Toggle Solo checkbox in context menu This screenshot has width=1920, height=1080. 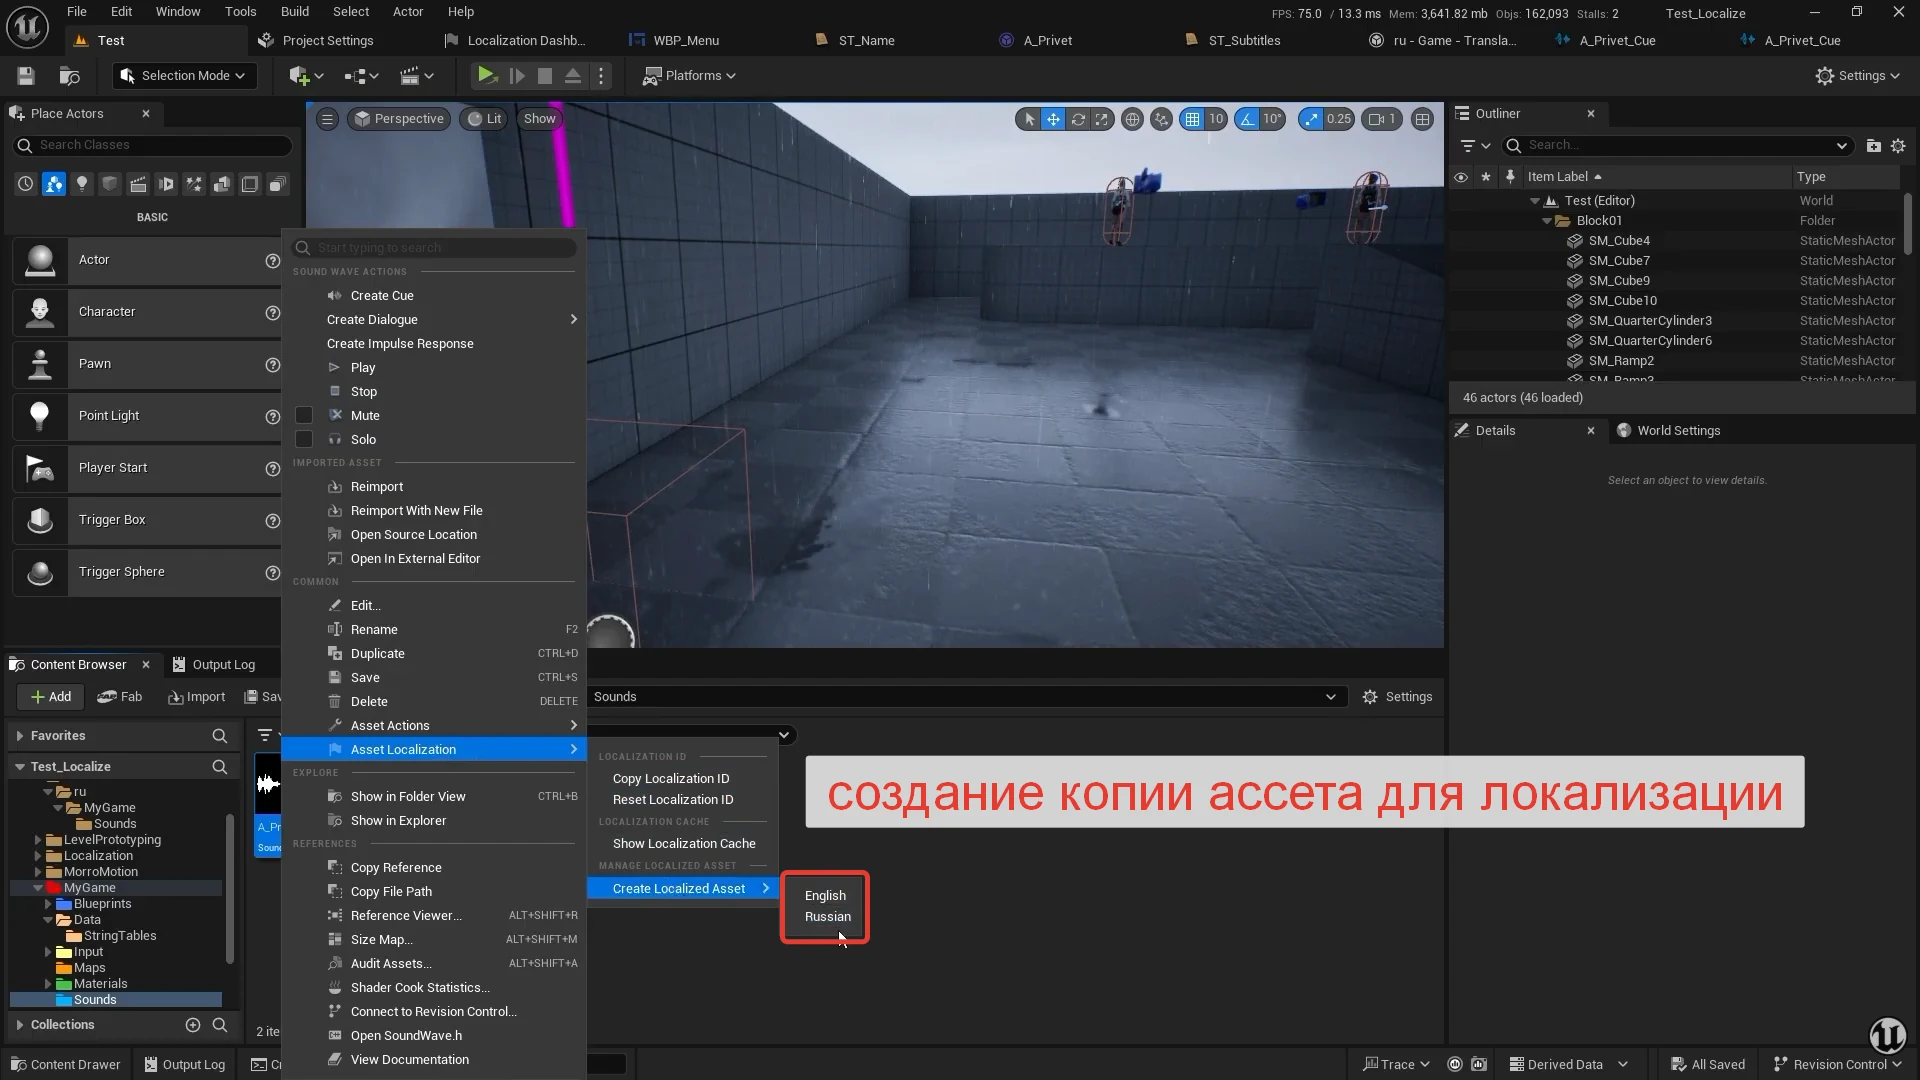coord(304,440)
